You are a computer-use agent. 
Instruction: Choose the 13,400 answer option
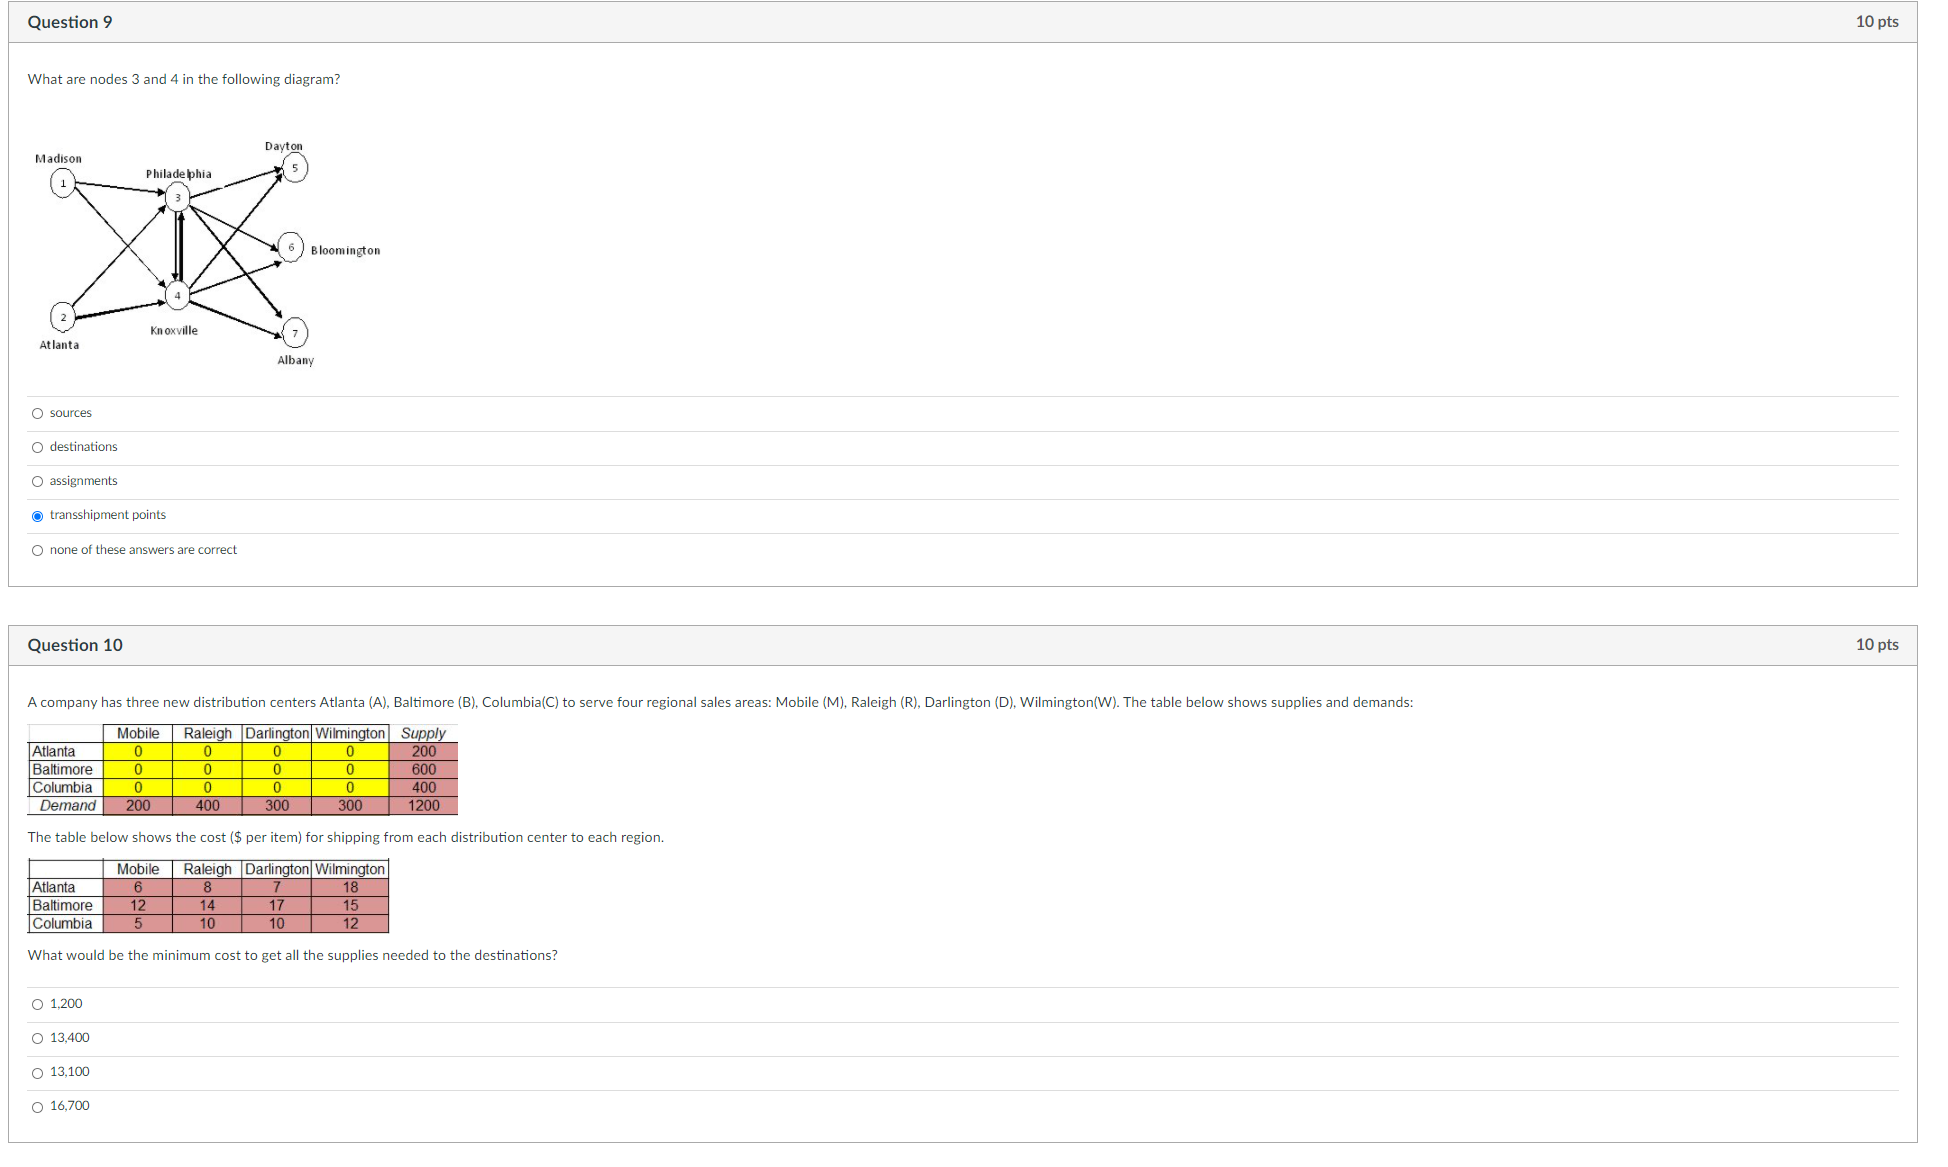(38, 1039)
